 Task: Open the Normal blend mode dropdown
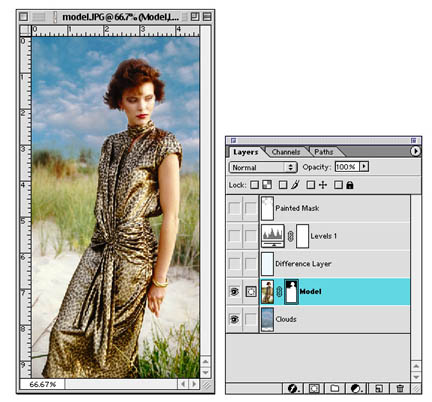coord(263,167)
